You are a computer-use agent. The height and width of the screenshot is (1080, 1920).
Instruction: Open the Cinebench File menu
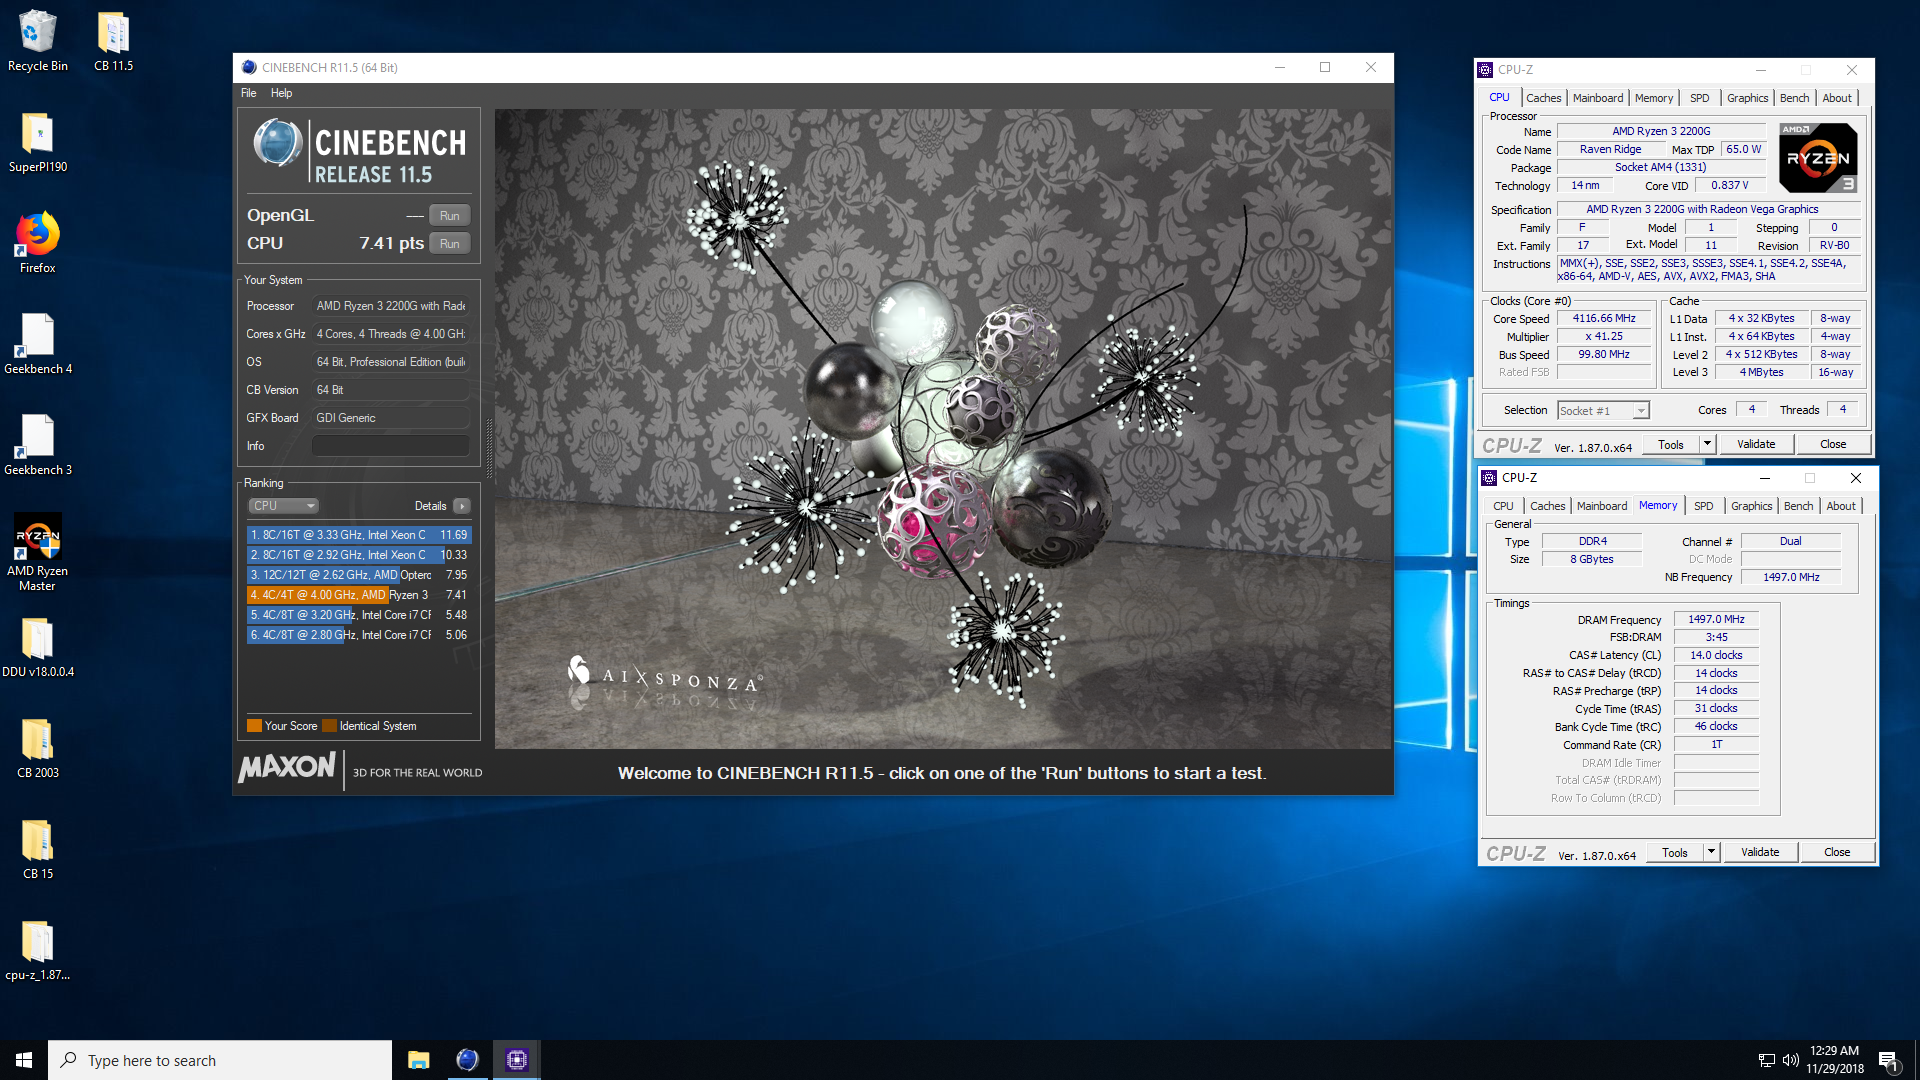point(249,93)
